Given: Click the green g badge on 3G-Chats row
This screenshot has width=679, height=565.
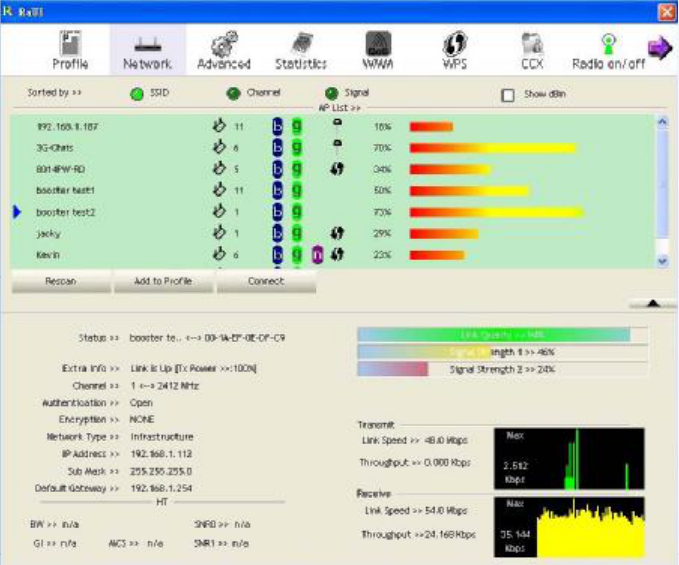Looking at the screenshot, I should click(297, 148).
